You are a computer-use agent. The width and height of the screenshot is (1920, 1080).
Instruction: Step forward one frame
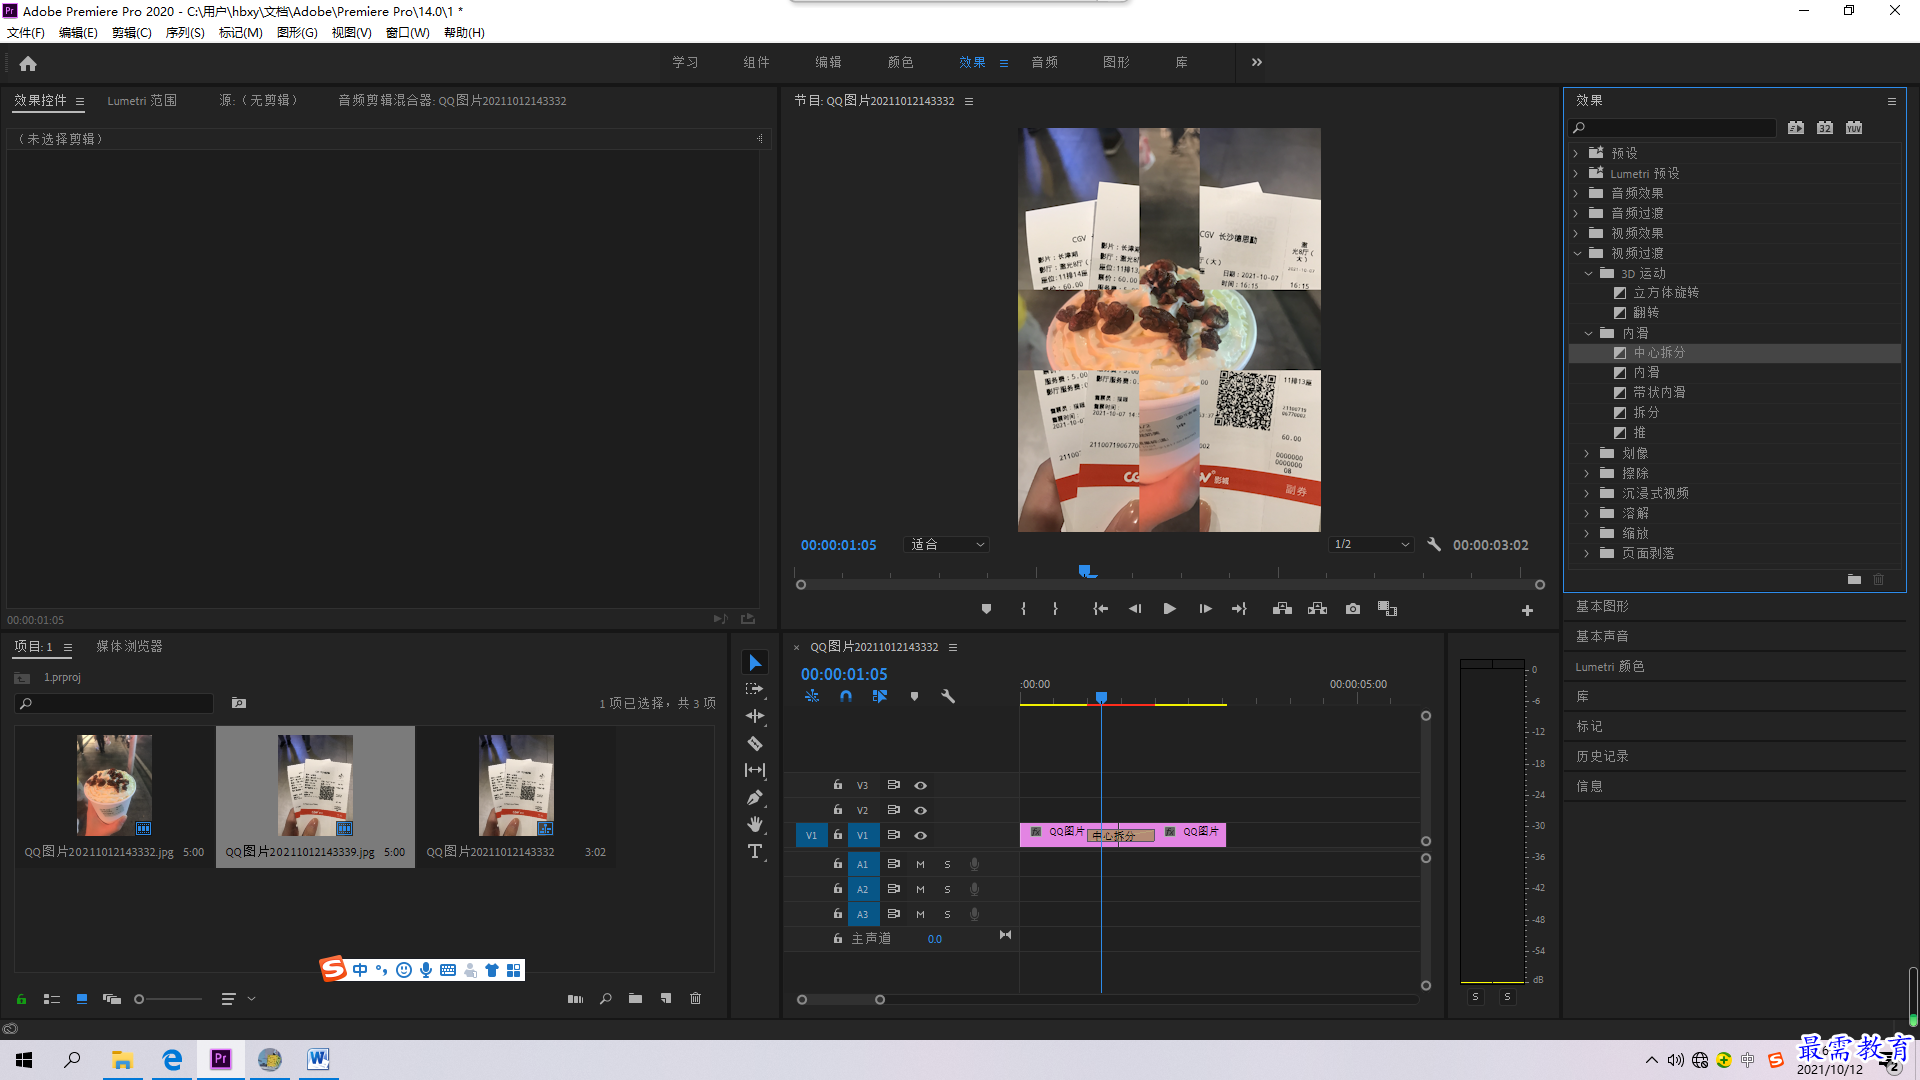[x=1205, y=609]
